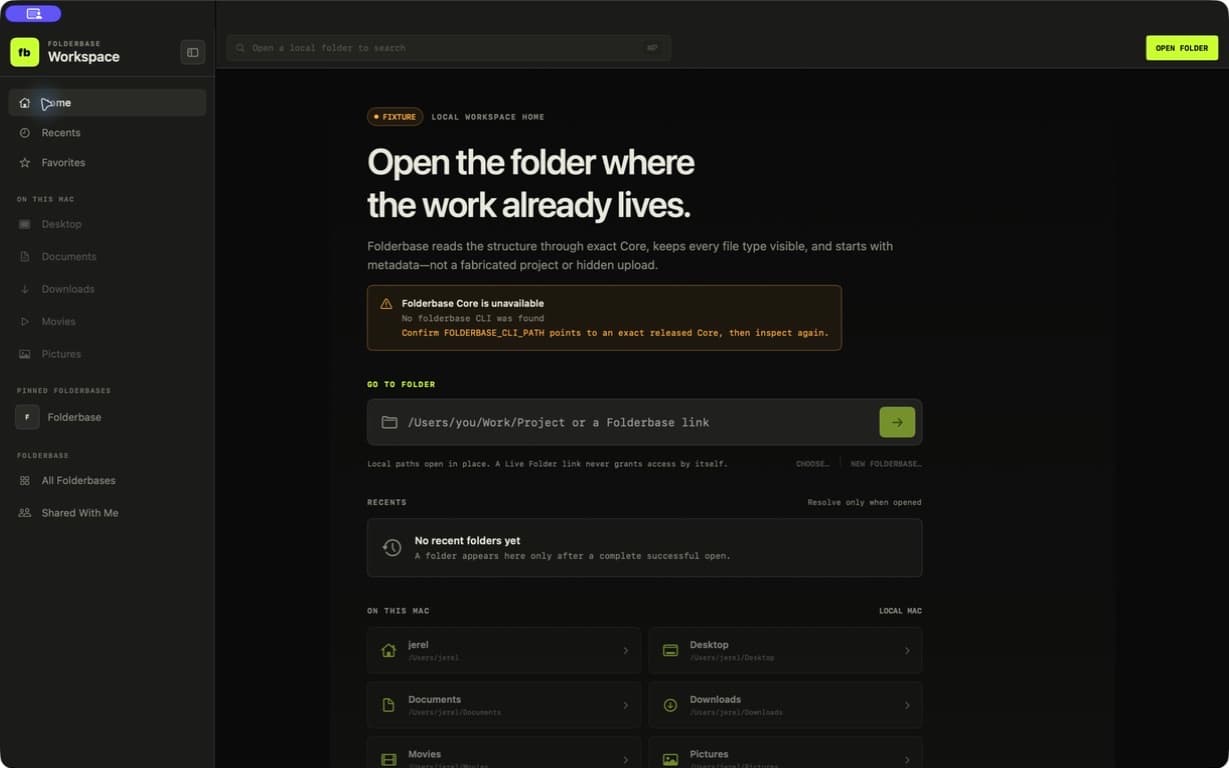Expand the Movies card chevron

[x=626, y=760]
